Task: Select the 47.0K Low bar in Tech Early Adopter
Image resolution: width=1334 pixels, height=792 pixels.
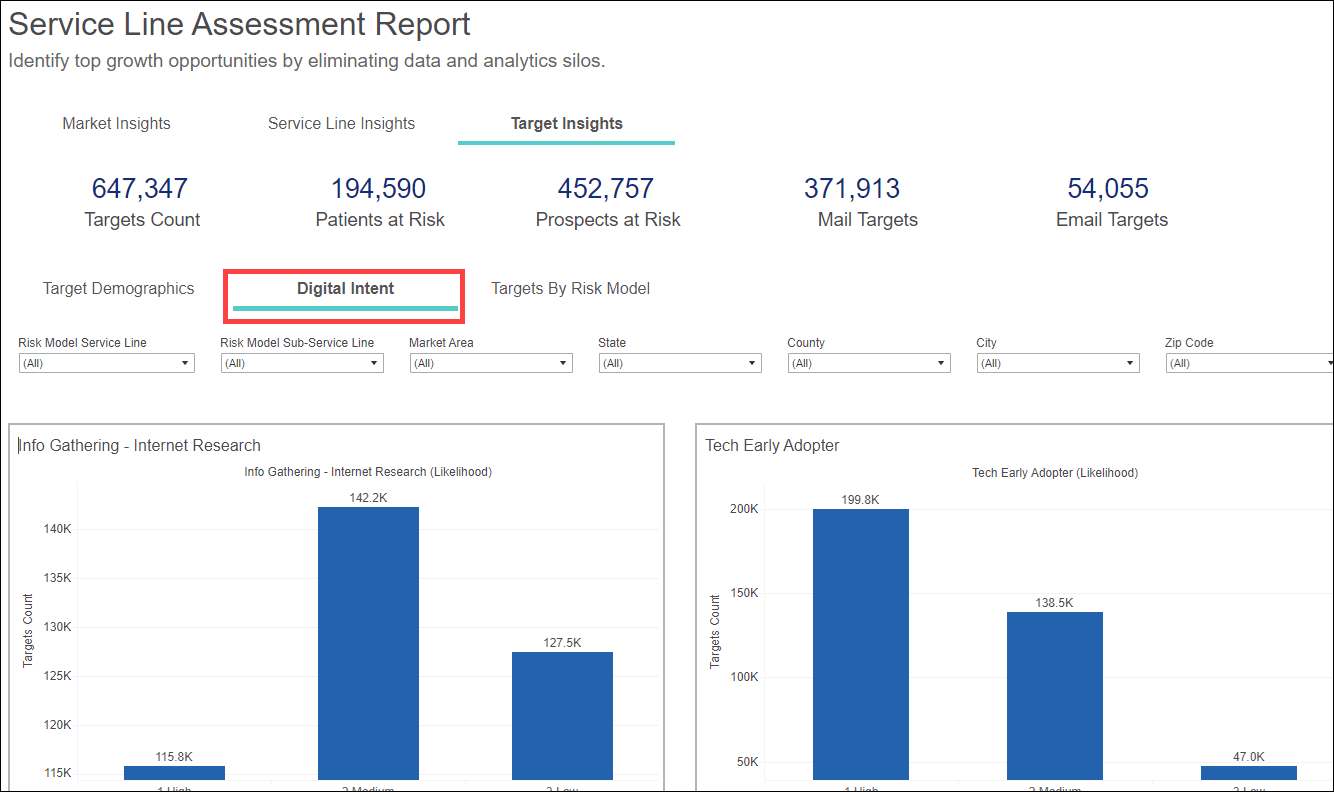Action: tap(1248, 772)
